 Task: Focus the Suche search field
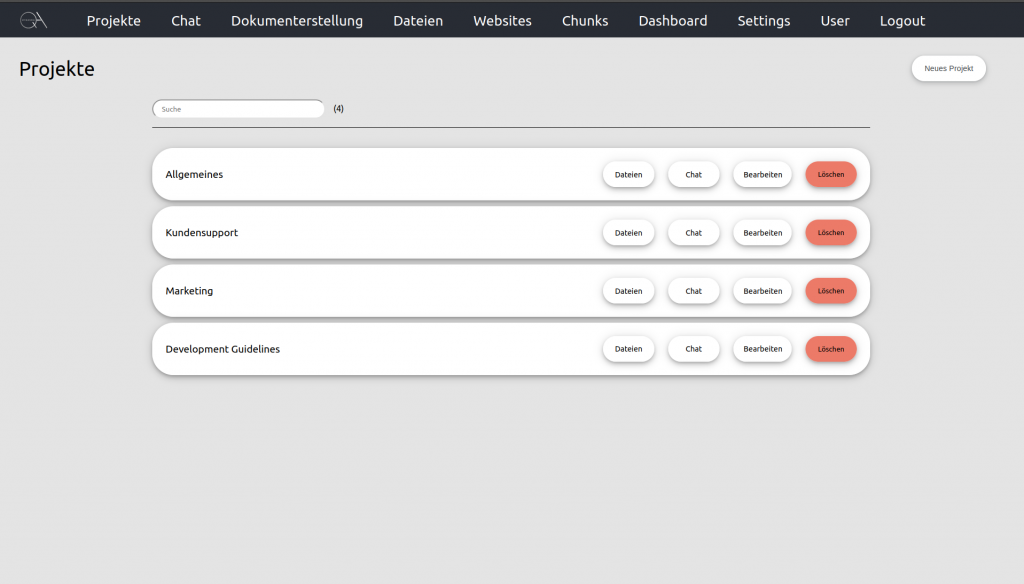tap(238, 109)
